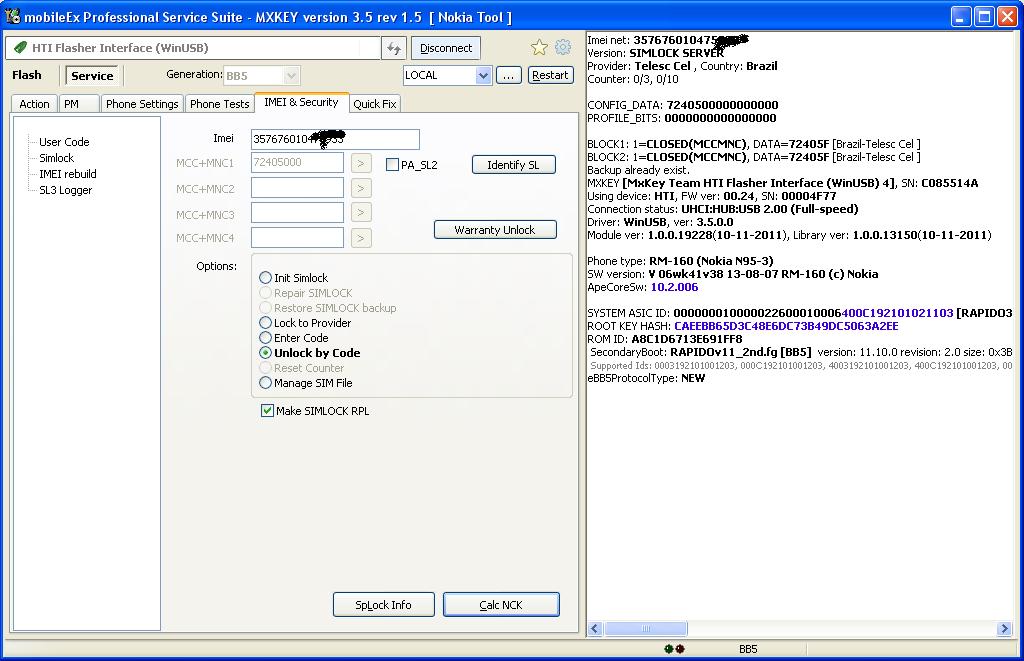Click the mobileEx title bar app icon
1024x661 pixels.
point(12,16)
